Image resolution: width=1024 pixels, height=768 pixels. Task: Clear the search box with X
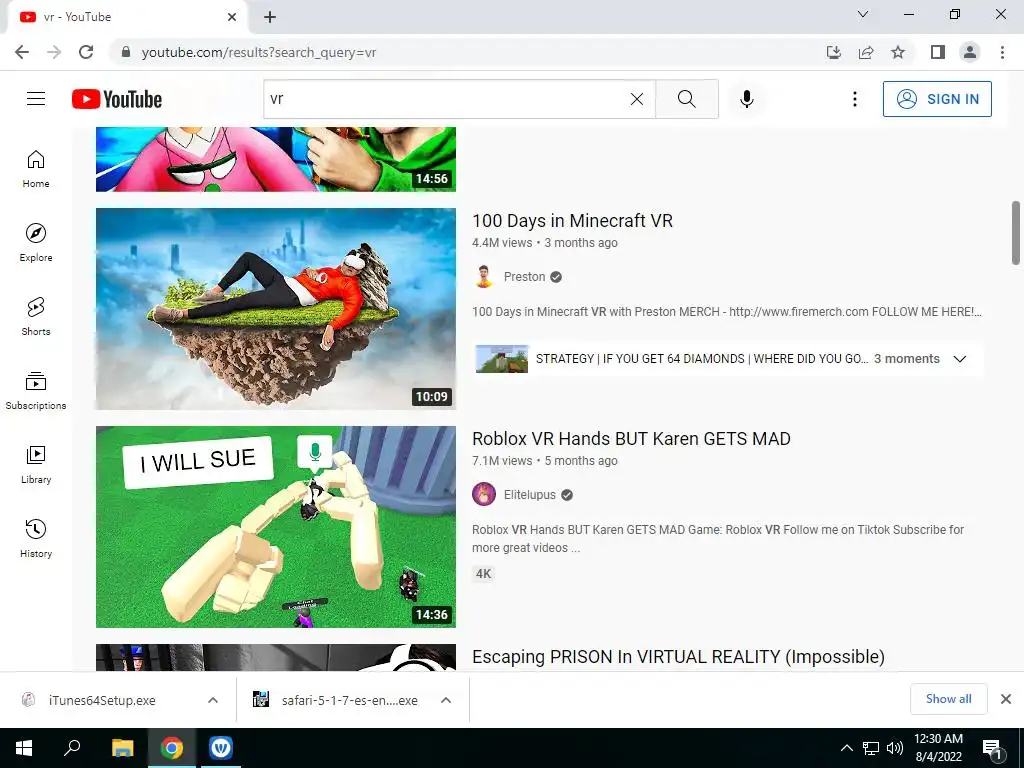coord(637,99)
